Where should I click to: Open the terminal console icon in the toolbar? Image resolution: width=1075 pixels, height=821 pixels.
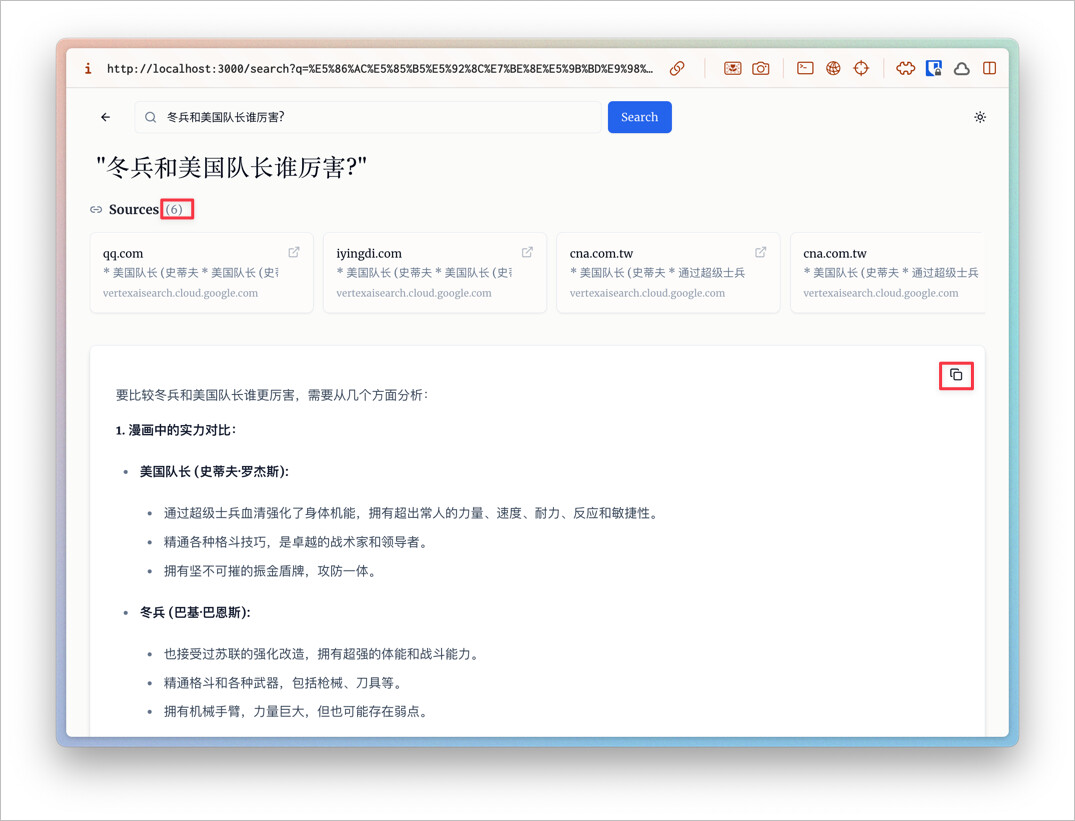click(806, 69)
